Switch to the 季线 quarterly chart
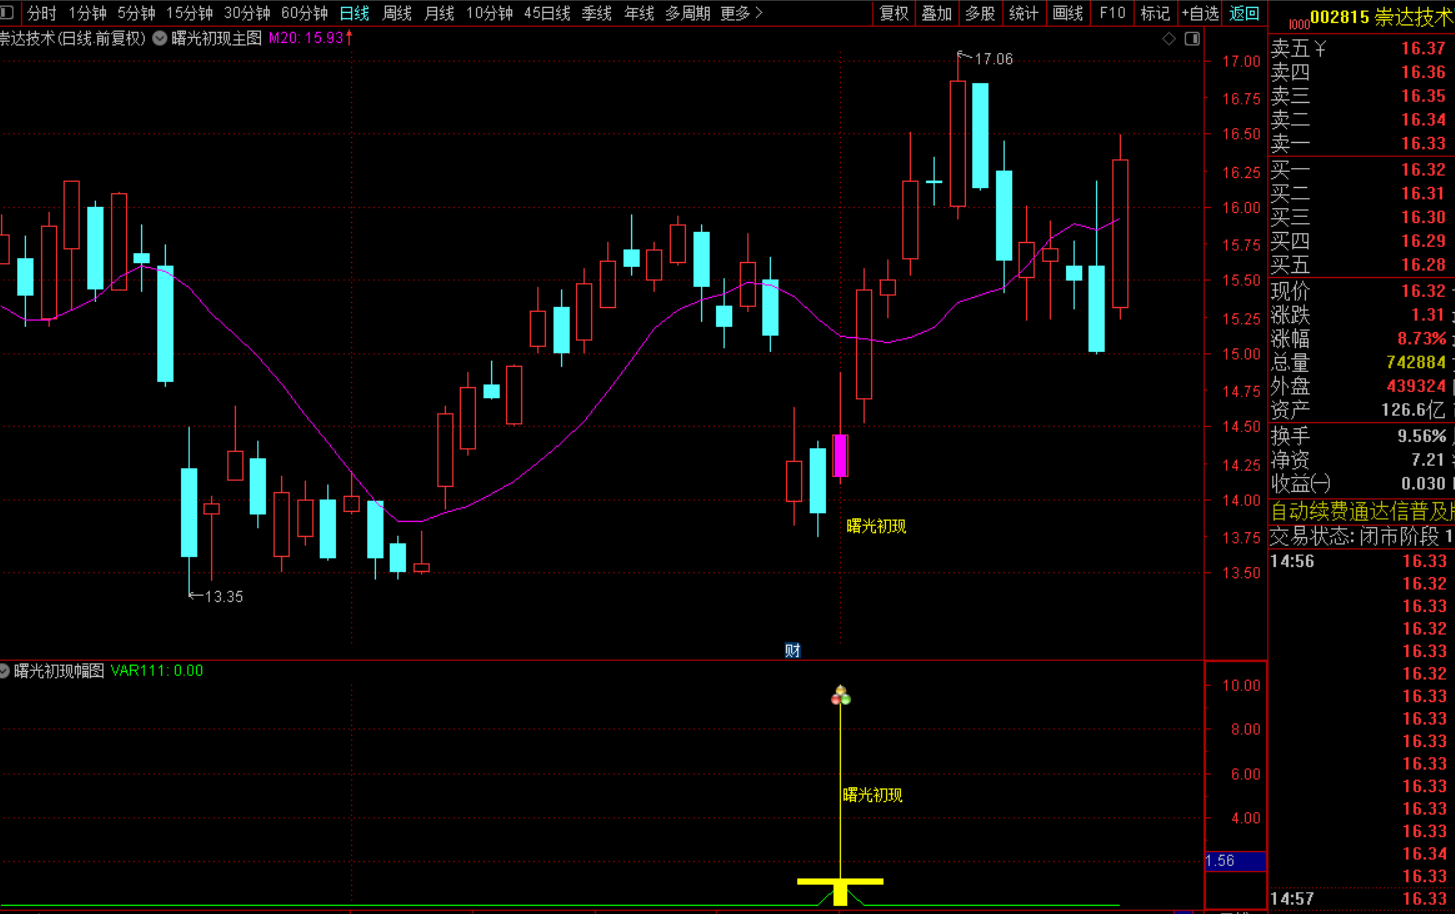The width and height of the screenshot is (1455, 914). (597, 13)
